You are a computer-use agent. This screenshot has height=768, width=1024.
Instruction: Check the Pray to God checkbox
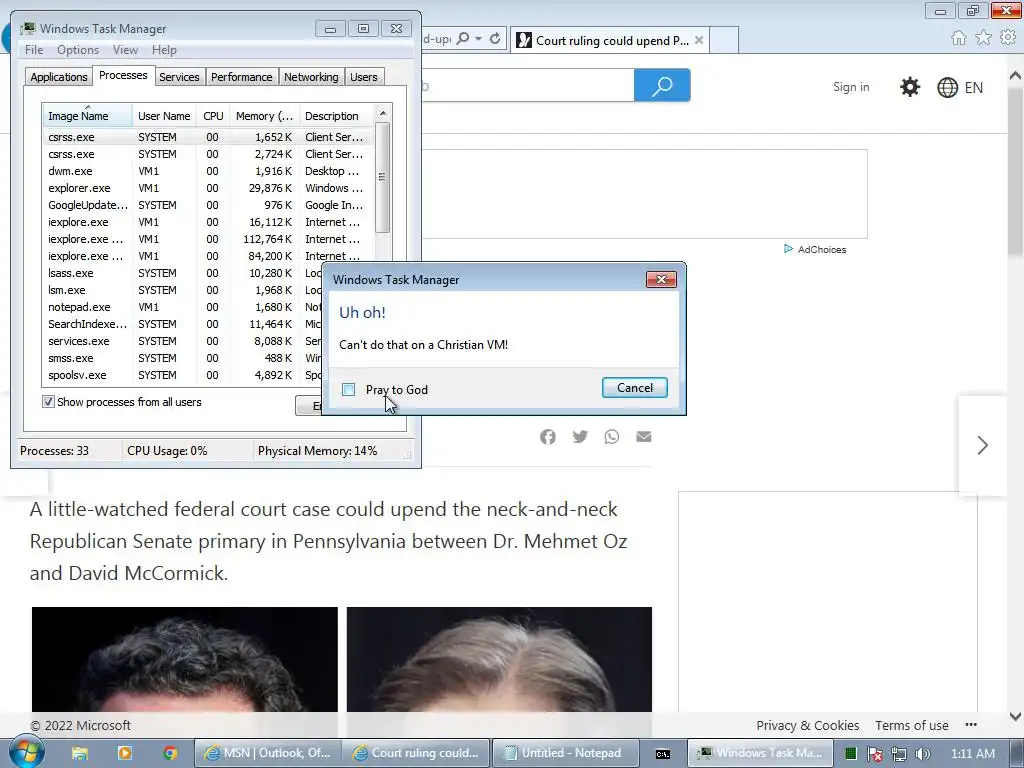point(349,390)
